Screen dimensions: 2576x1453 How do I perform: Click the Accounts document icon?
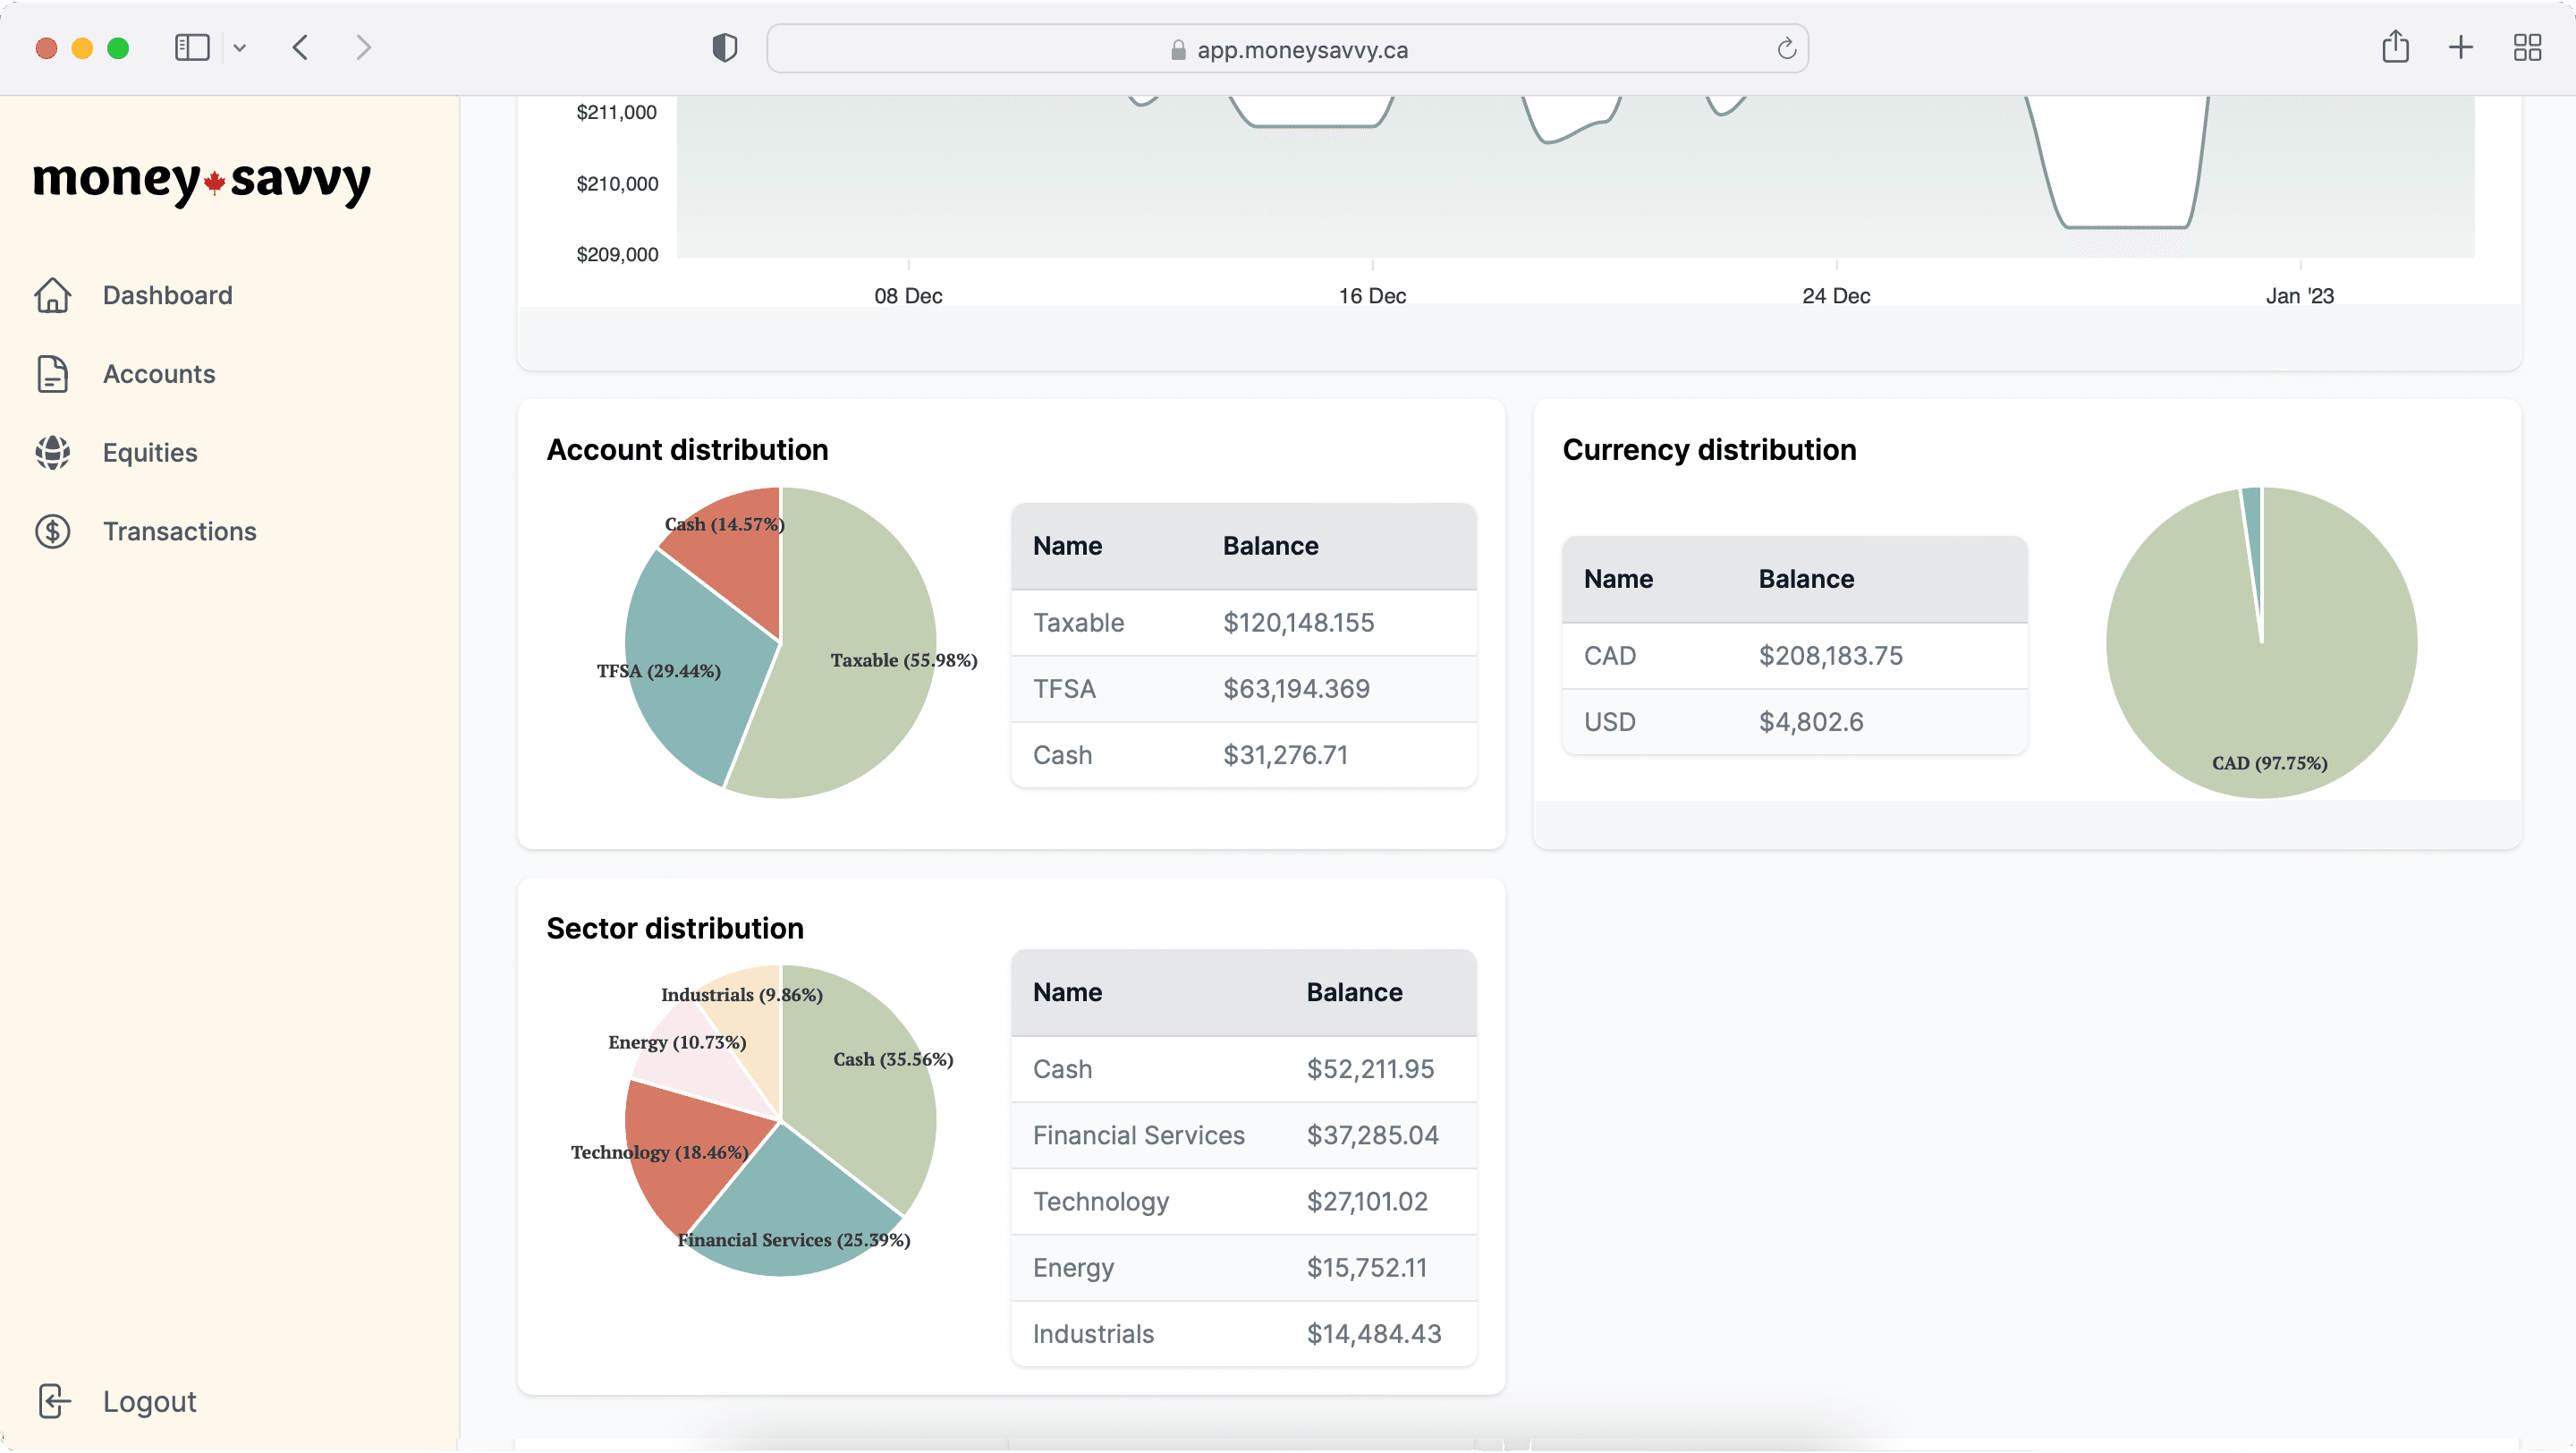tap(53, 374)
